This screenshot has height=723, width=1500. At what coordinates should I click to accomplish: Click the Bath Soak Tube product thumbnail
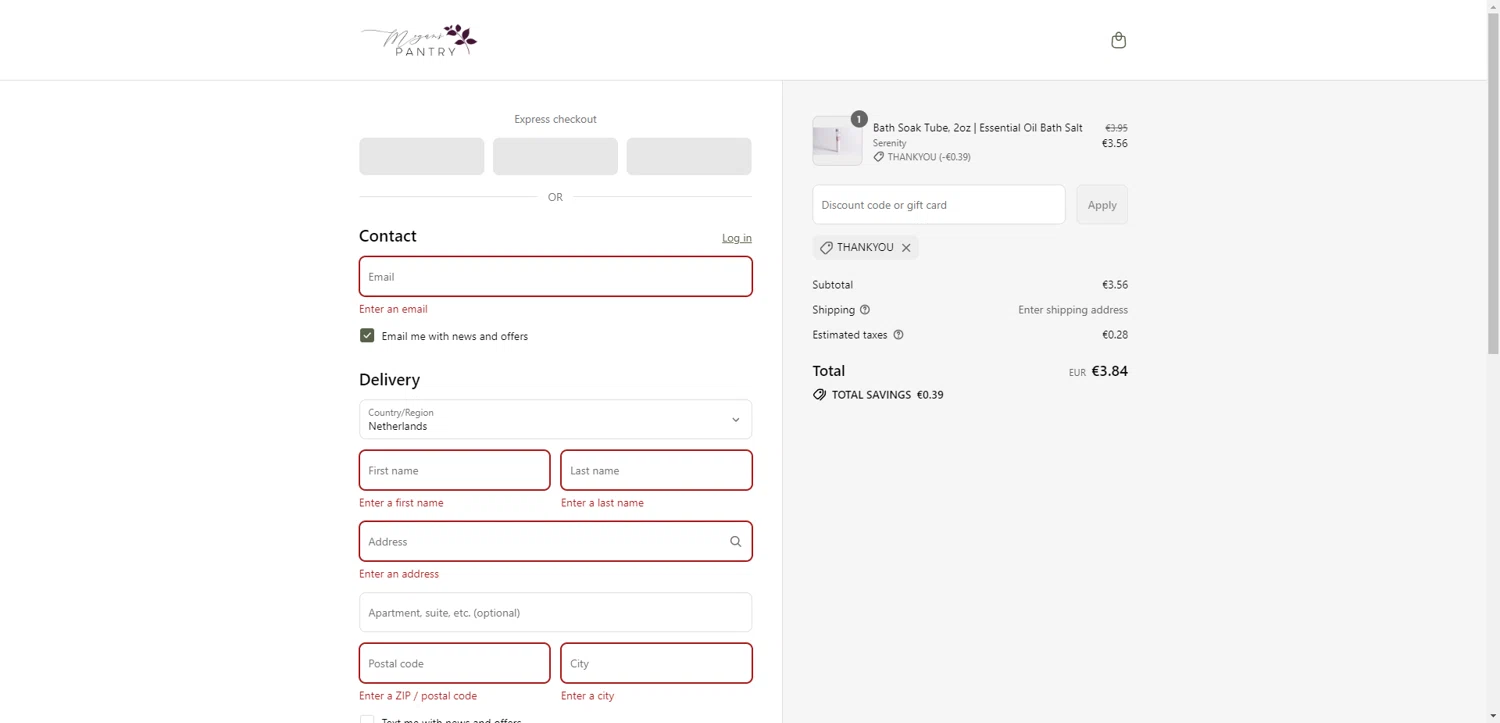[x=837, y=141]
